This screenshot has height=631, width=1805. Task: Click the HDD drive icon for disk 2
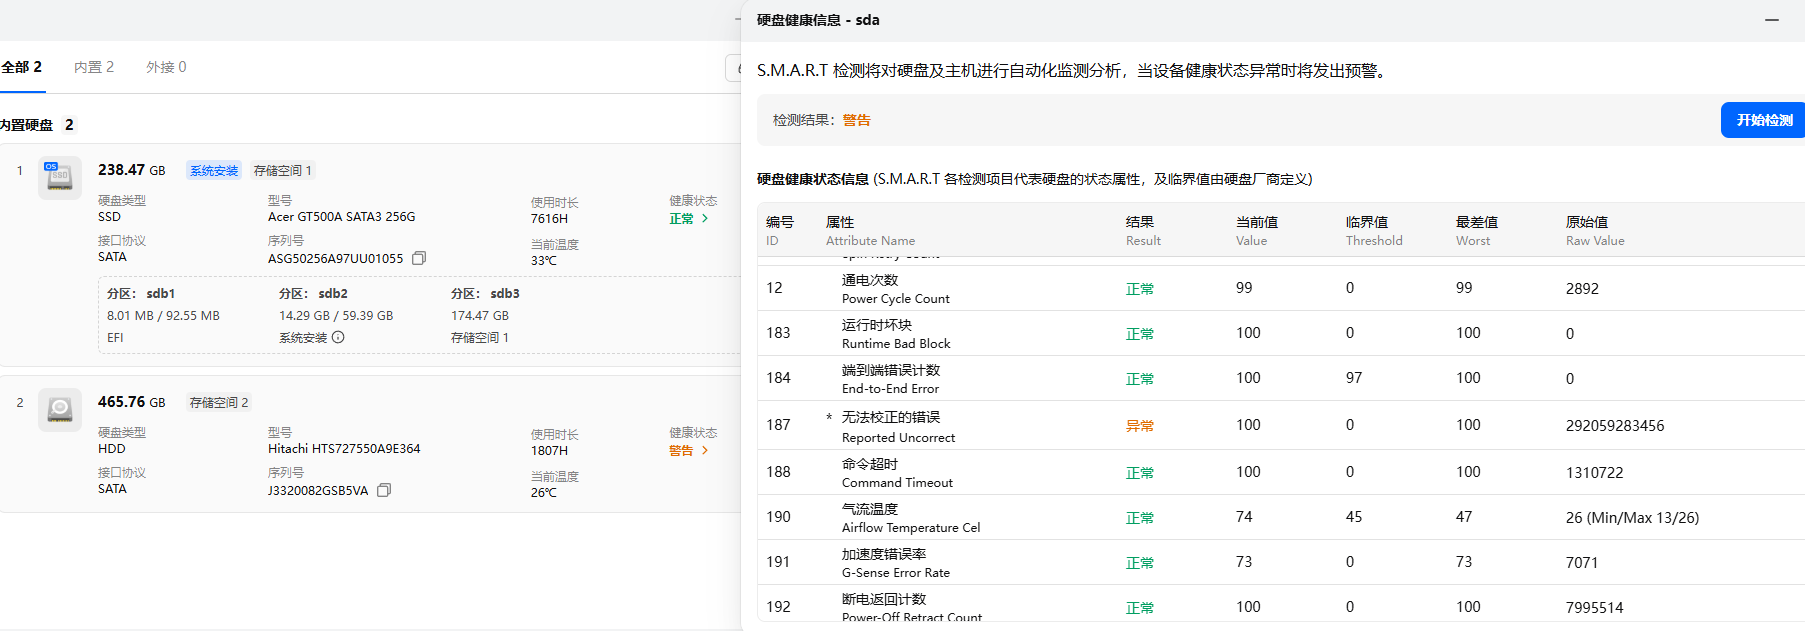[59, 410]
